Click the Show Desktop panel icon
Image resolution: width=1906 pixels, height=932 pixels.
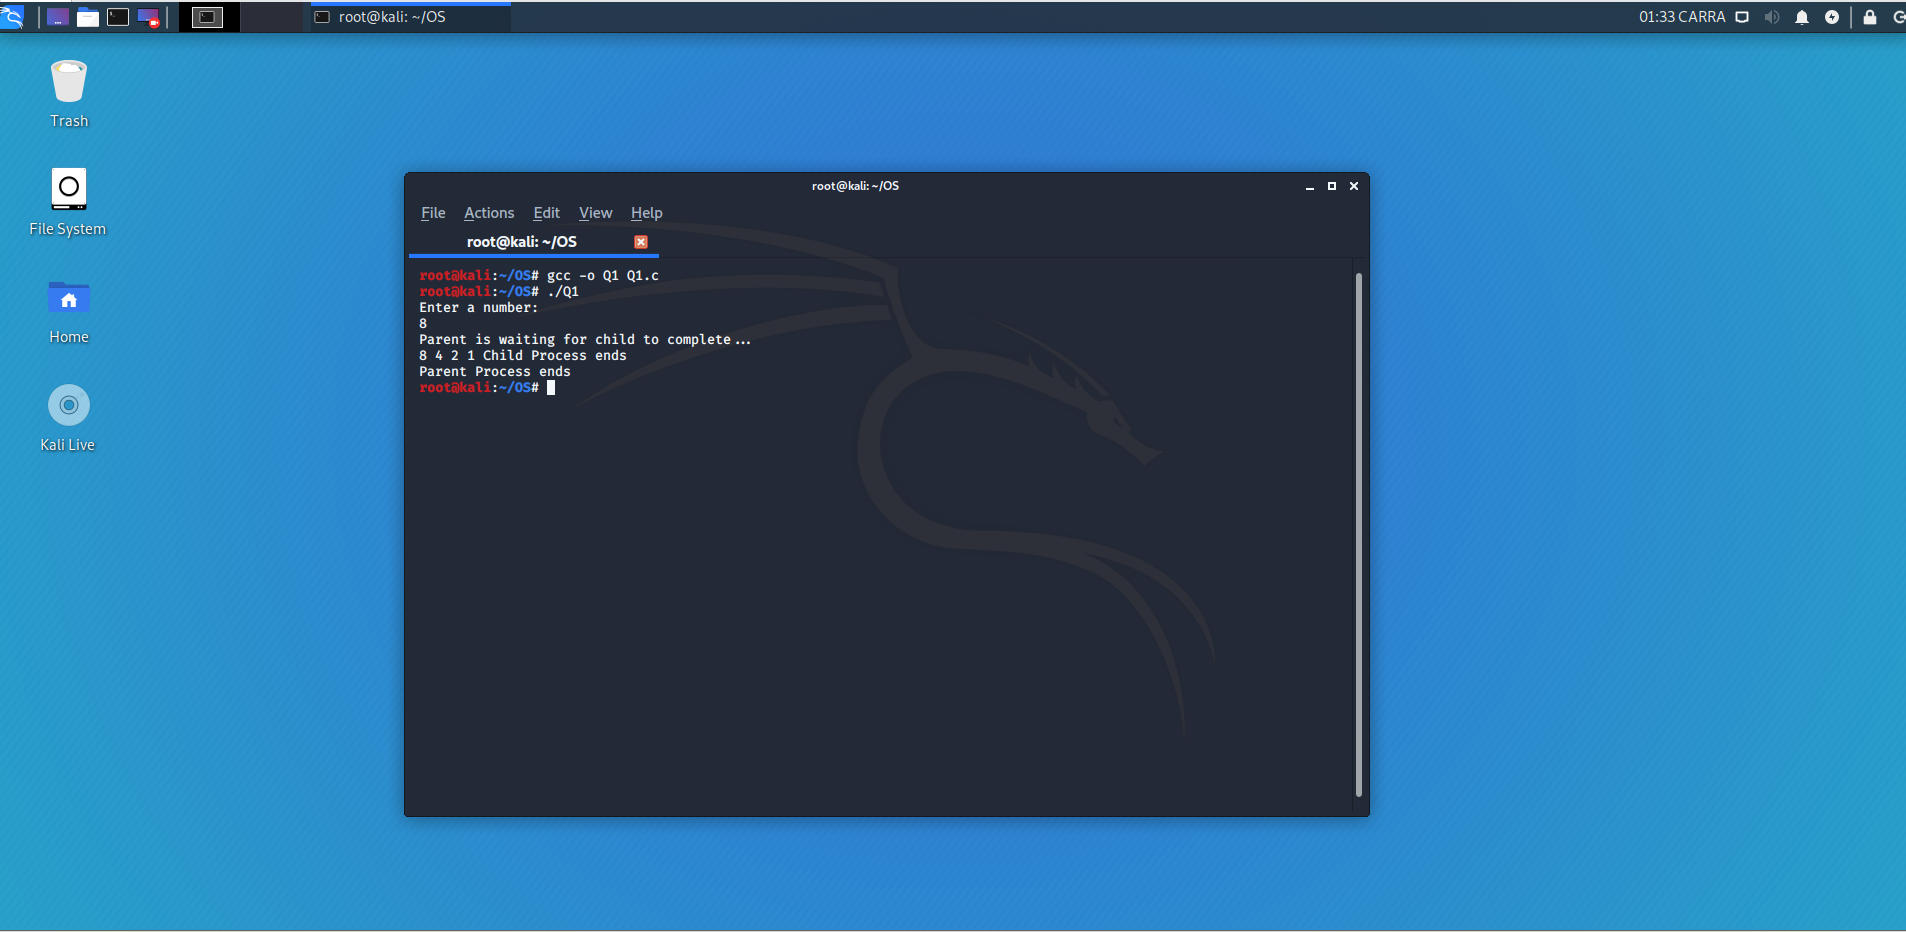(58, 17)
